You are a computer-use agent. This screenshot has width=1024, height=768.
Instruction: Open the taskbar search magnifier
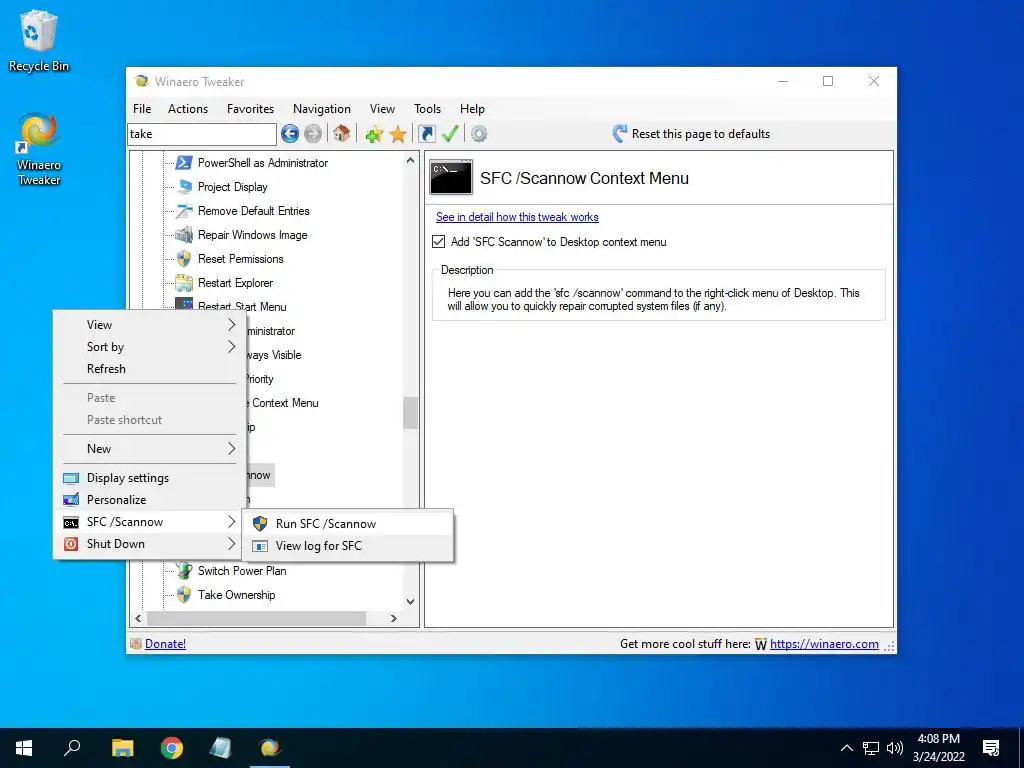(72, 748)
